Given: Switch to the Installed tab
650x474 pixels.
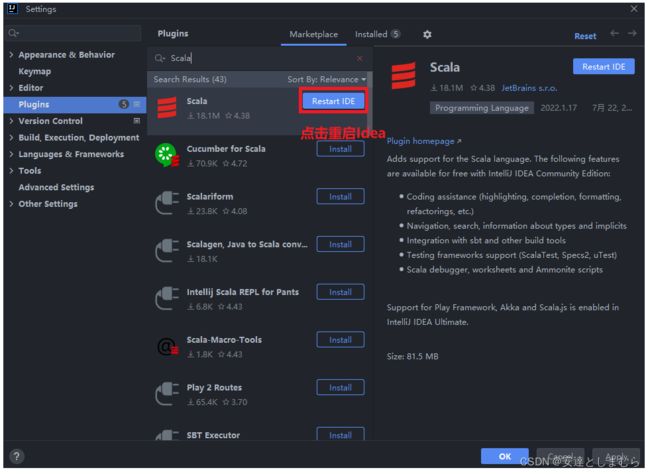Looking at the screenshot, I should tap(377, 34).
